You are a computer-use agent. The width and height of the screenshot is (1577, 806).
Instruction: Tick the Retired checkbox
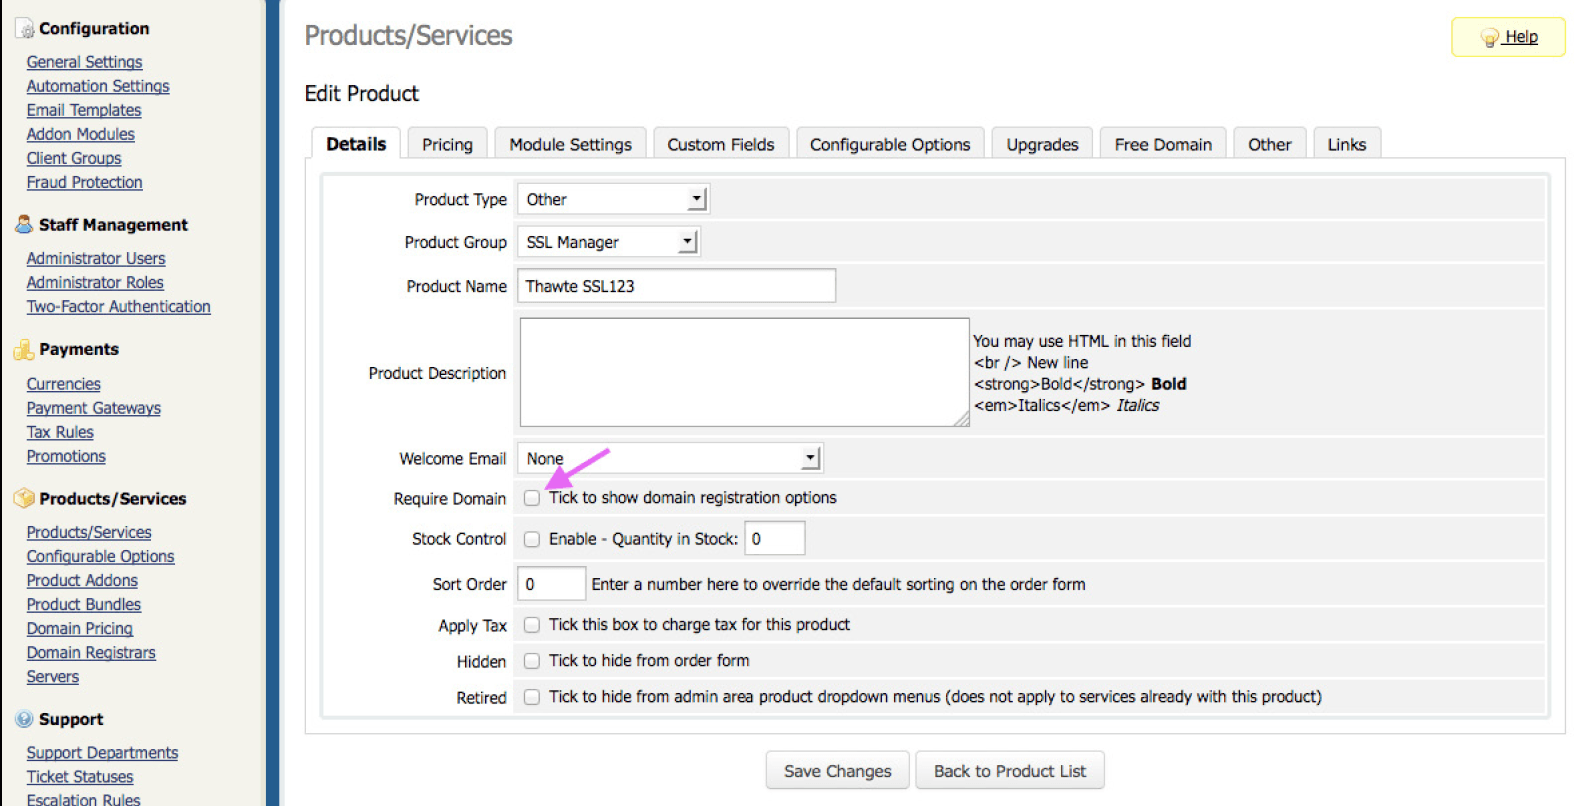click(x=532, y=697)
